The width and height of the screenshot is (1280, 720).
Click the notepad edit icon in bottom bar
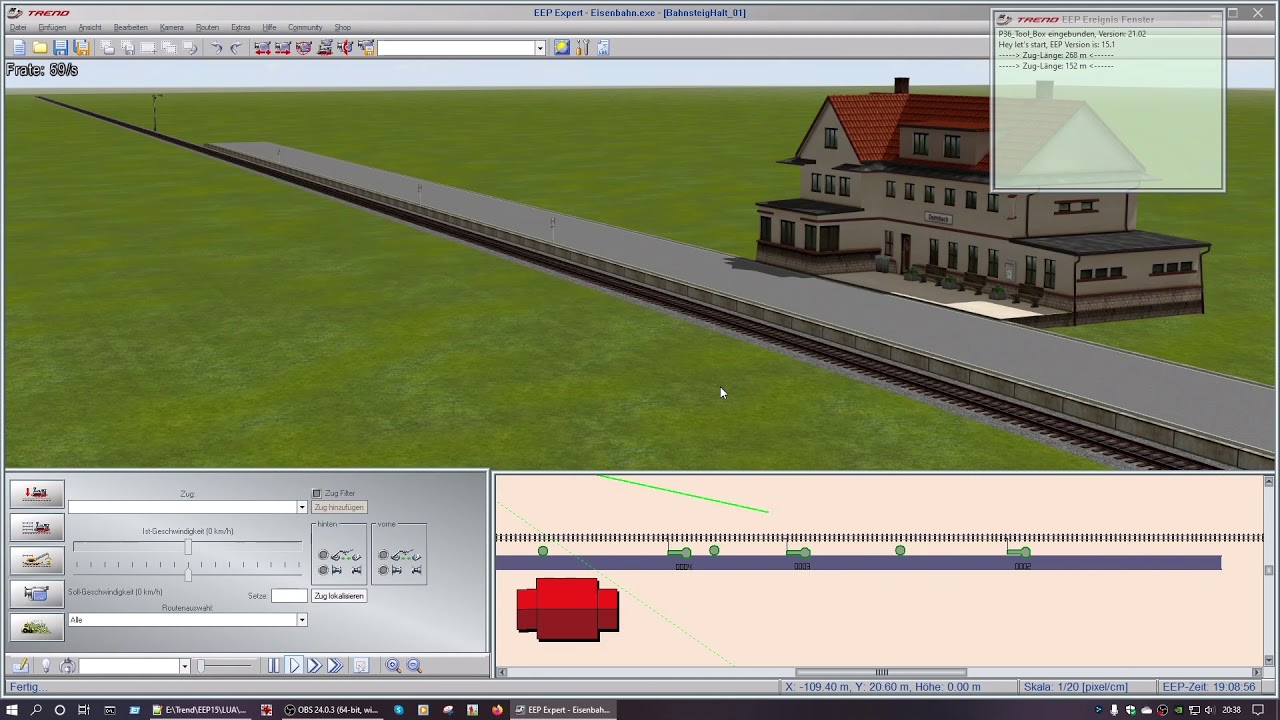pyautogui.click(x=20, y=666)
